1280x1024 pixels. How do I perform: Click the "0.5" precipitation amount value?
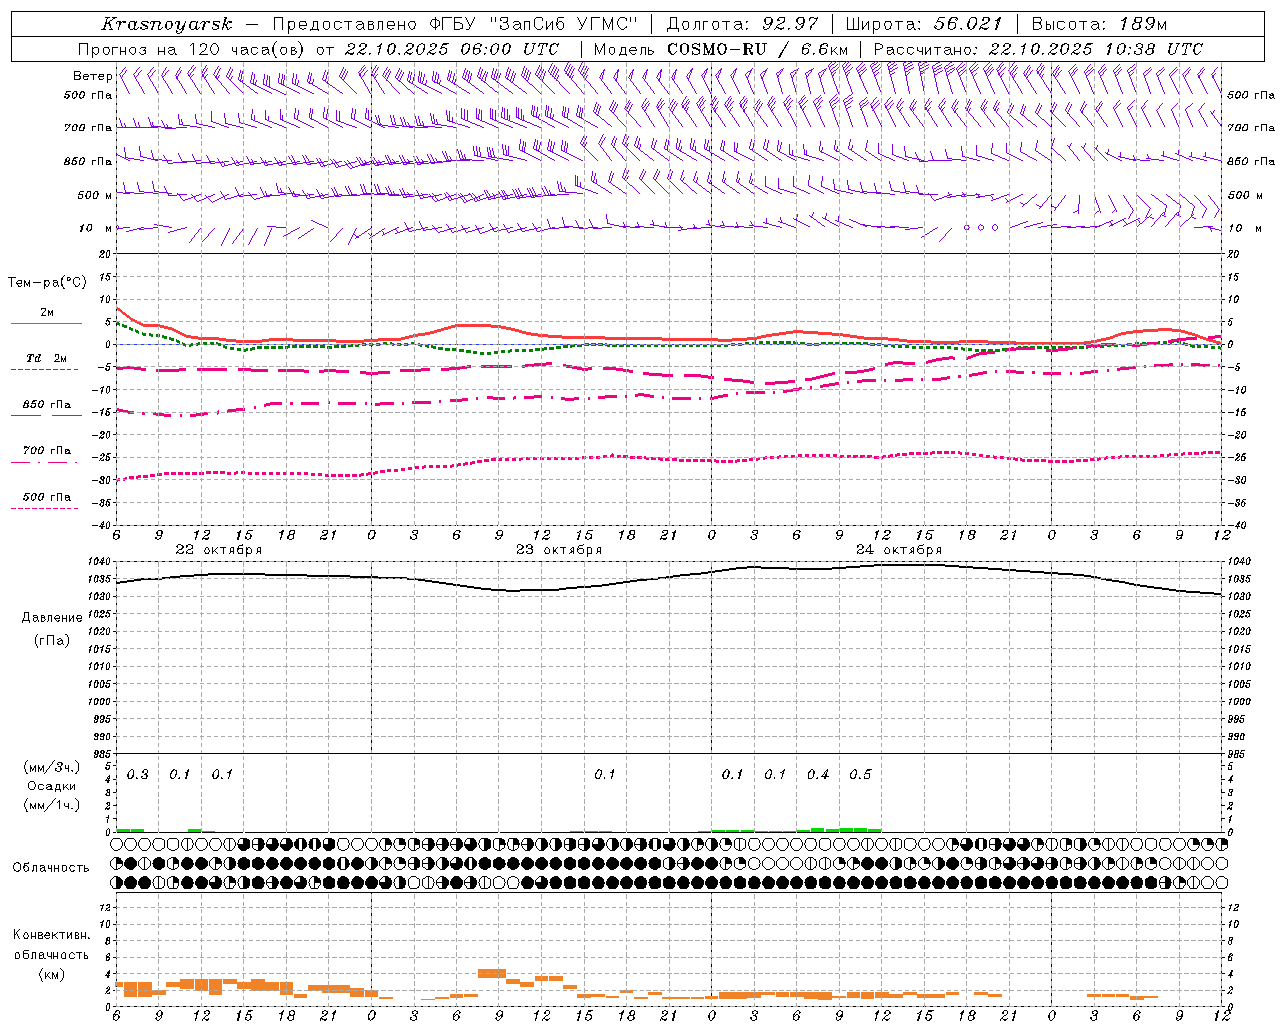tap(860, 775)
